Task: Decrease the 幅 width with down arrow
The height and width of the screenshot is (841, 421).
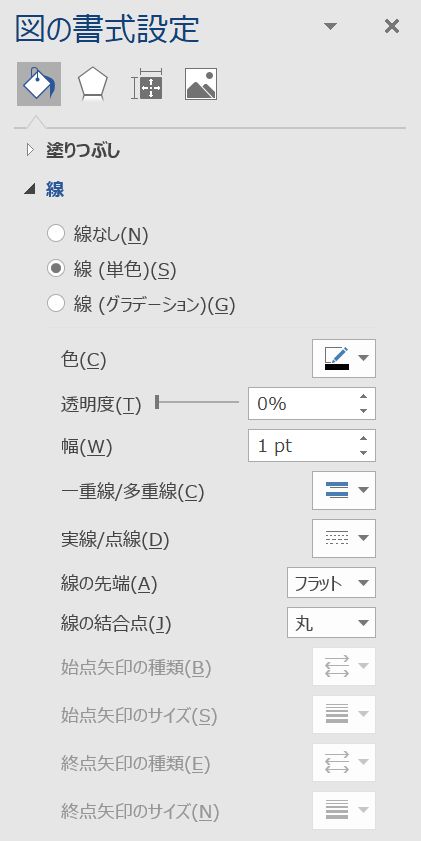Action: point(364,453)
